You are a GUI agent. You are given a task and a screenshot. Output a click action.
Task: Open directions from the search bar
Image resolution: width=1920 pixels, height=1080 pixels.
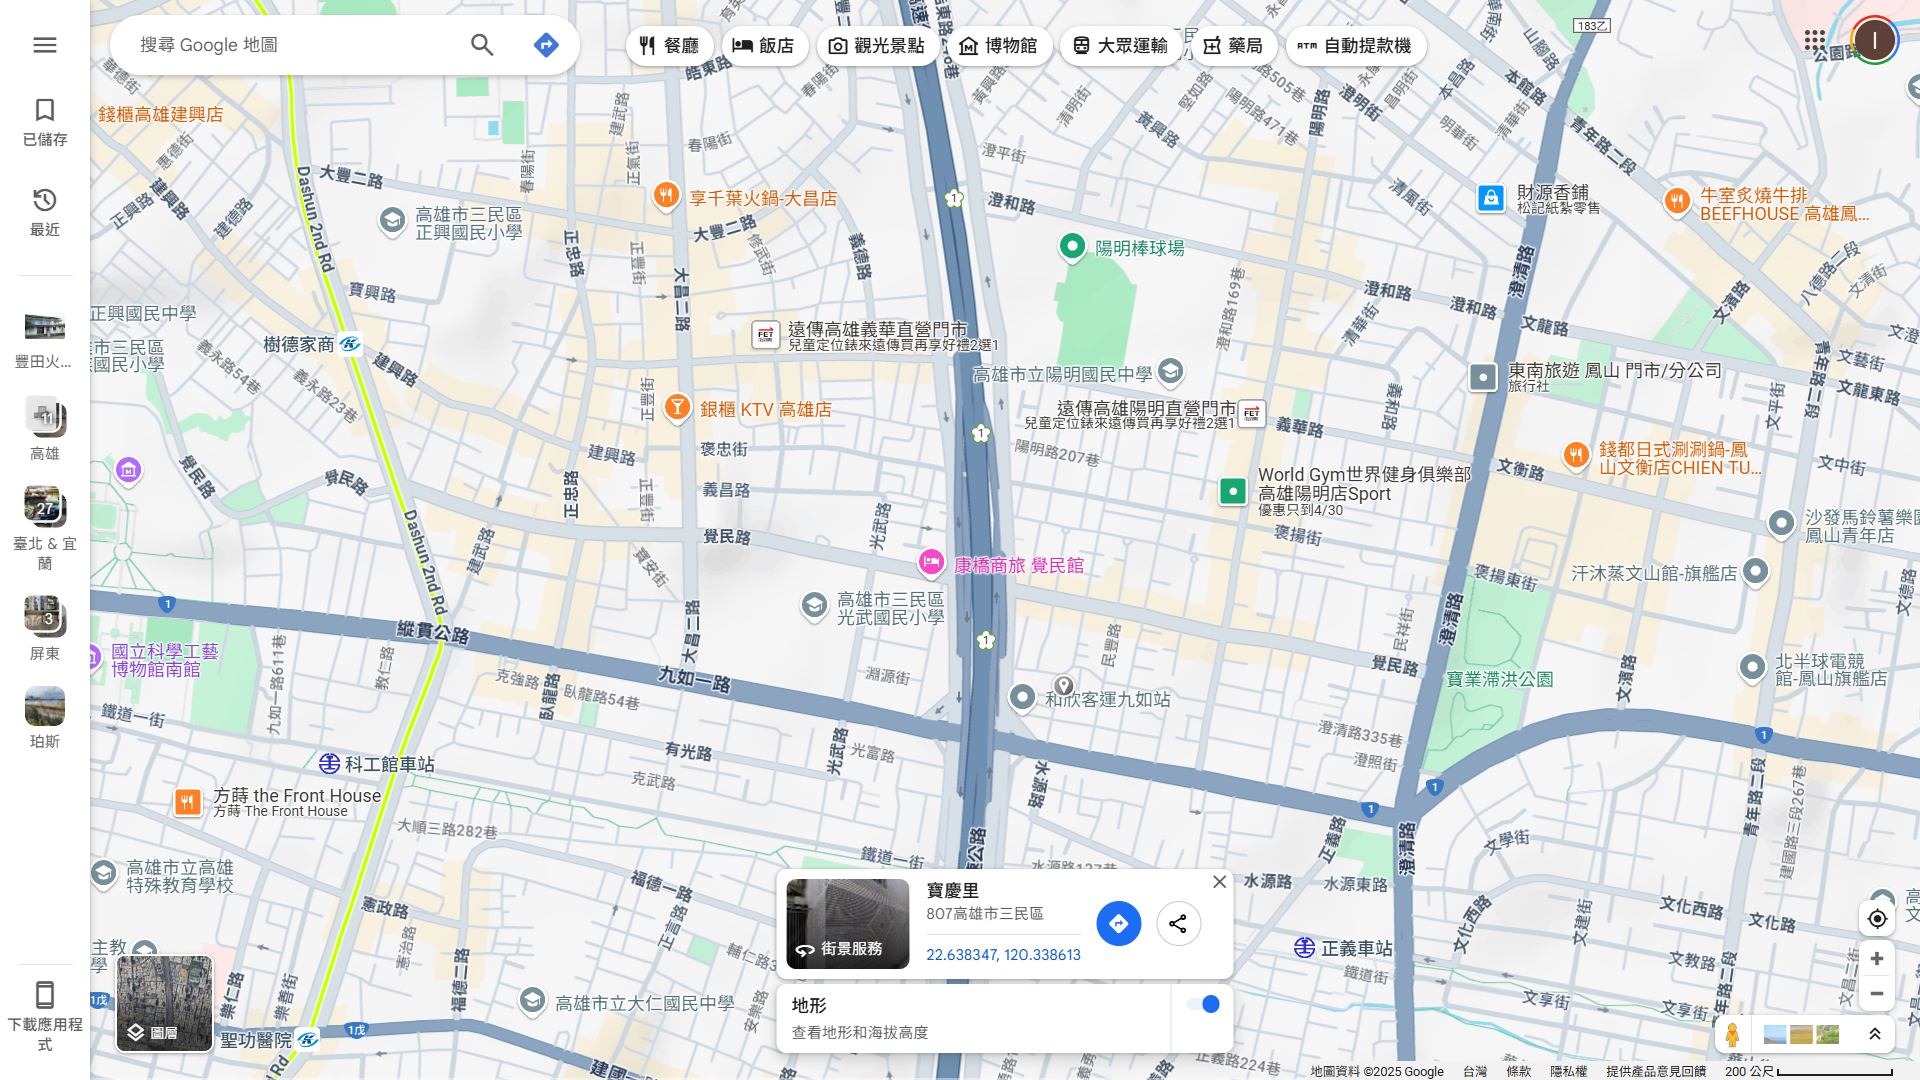pyautogui.click(x=546, y=45)
